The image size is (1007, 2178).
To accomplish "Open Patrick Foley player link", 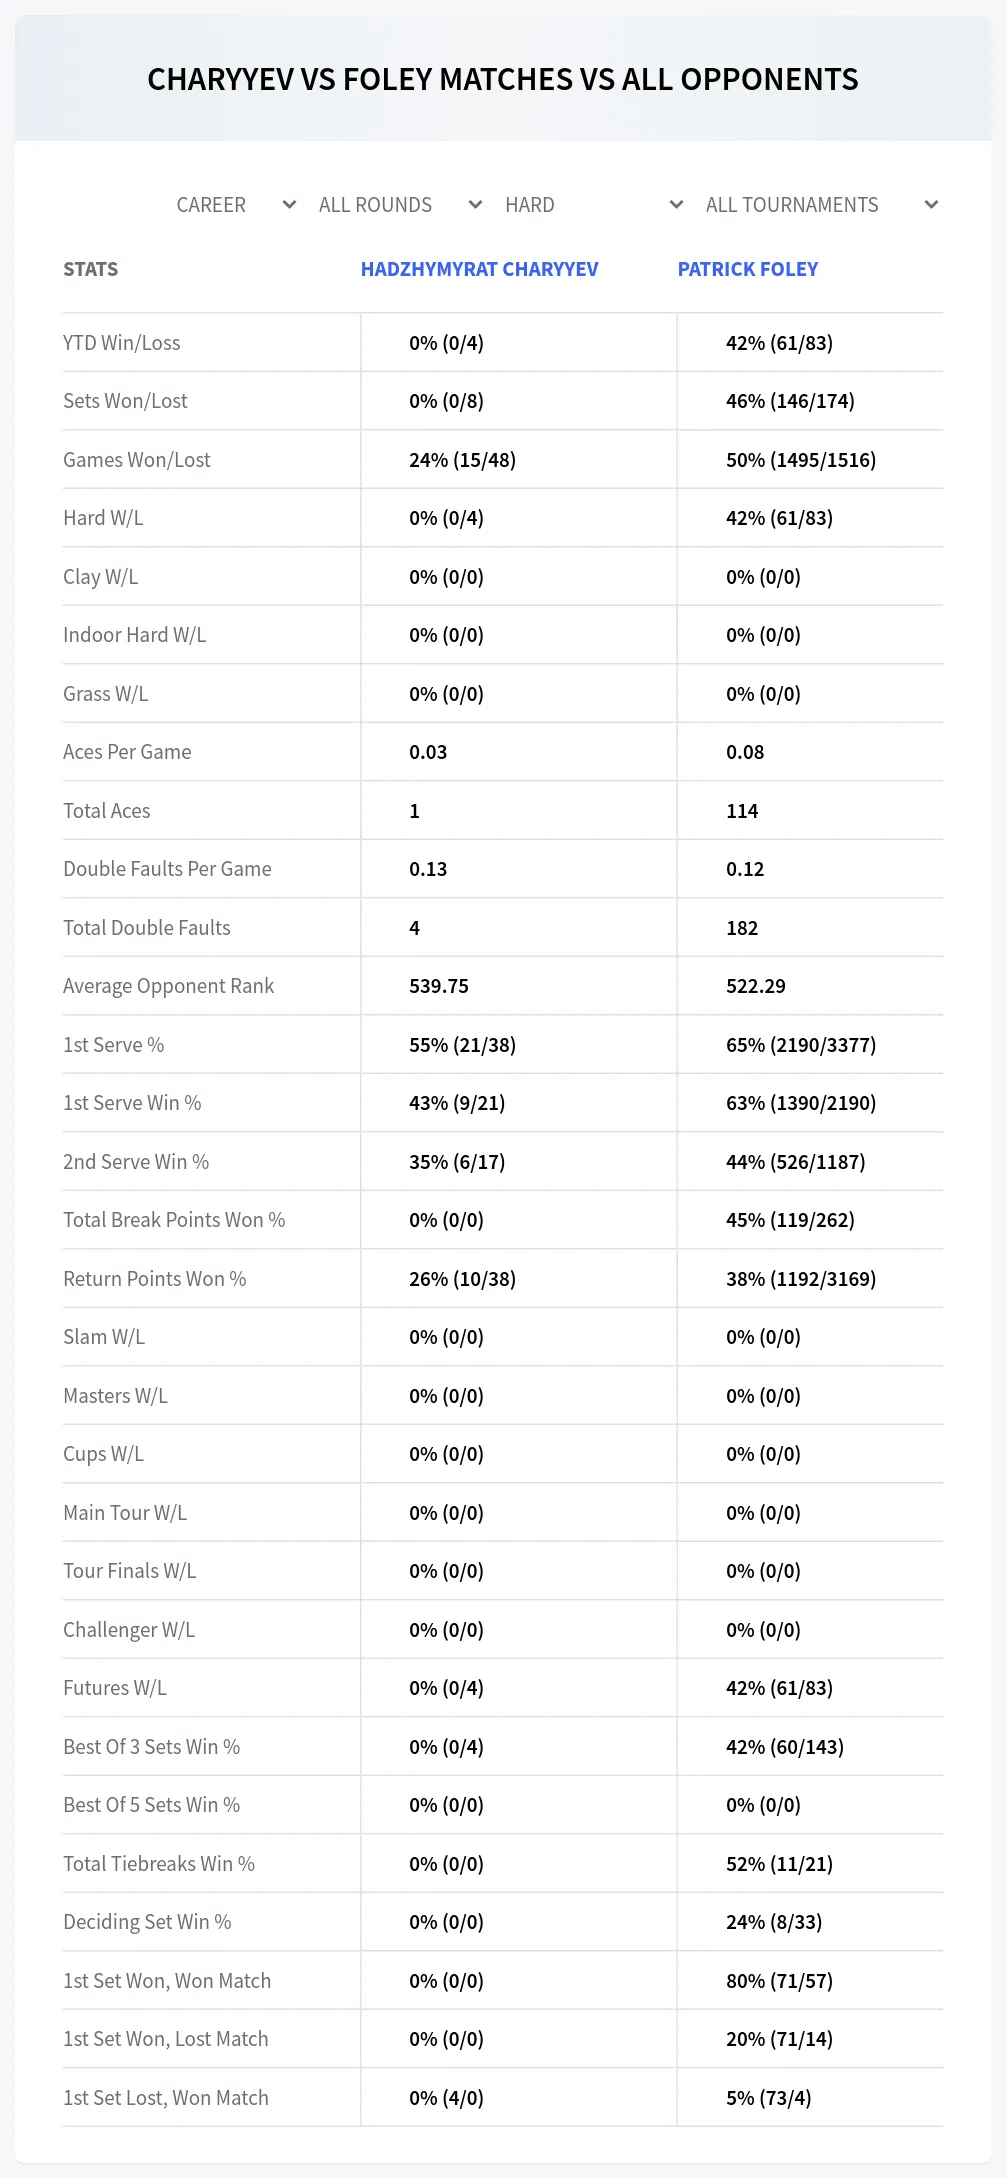I will (748, 269).
